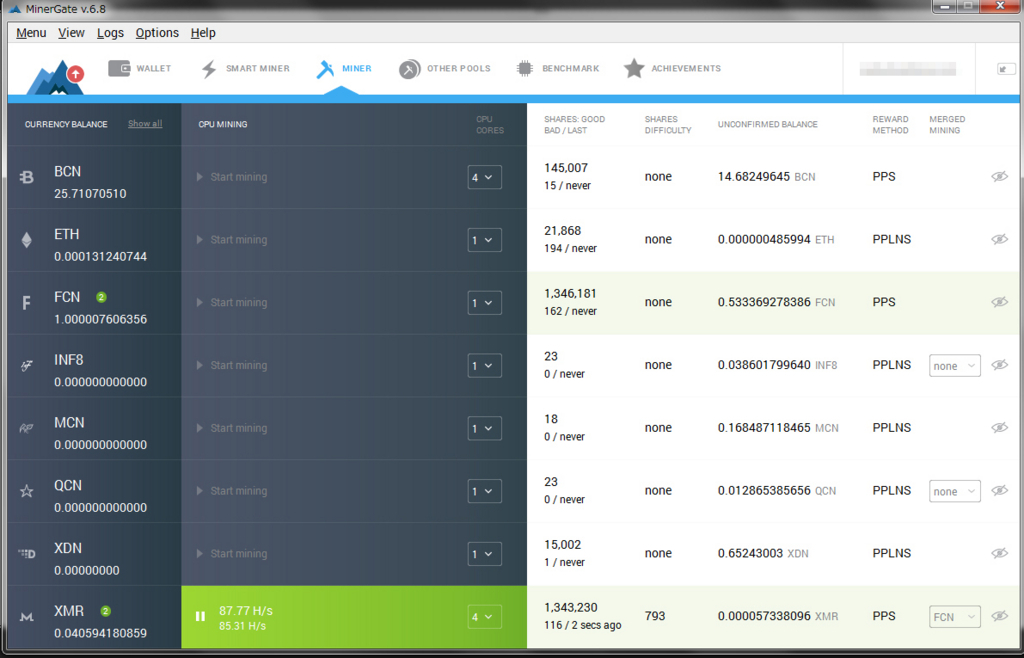Open BCN CPU cores dropdown
Screen dimensions: 1024x658
[x=485, y=178]
